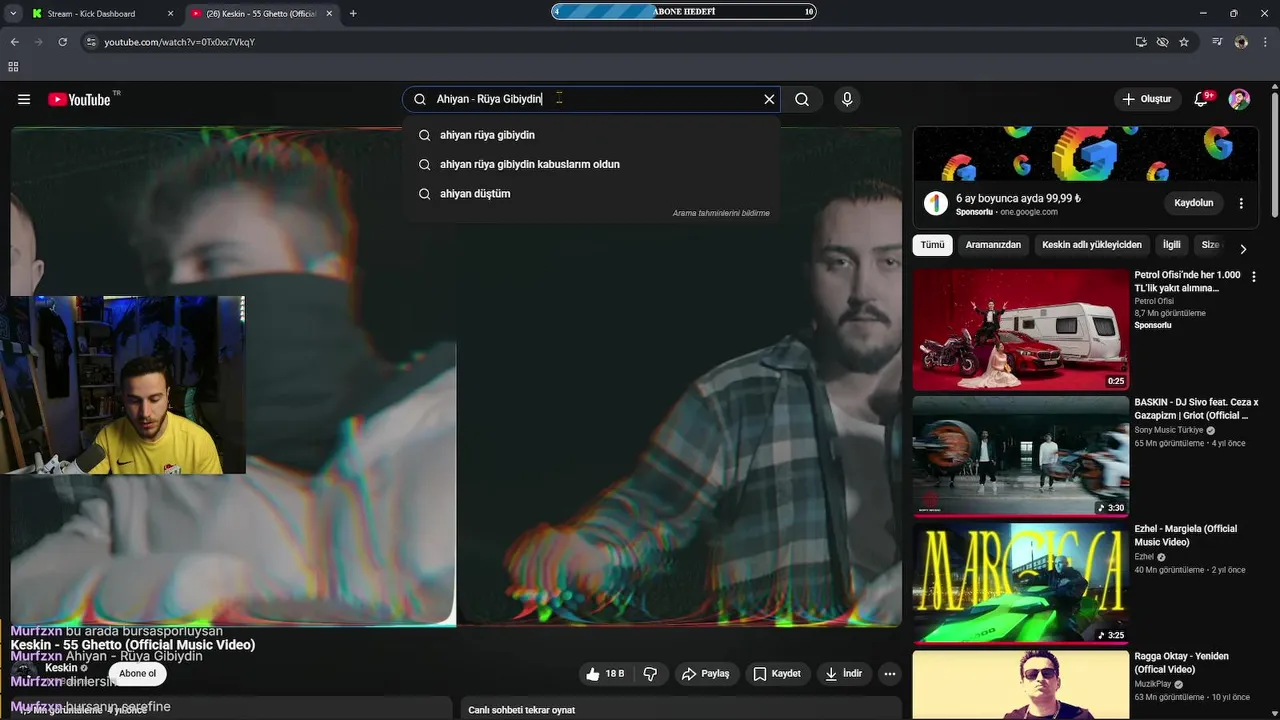Save video using Kaydet button
Image resolution: width=1280 pixels, height=720 pixels.
pos(777,674)
